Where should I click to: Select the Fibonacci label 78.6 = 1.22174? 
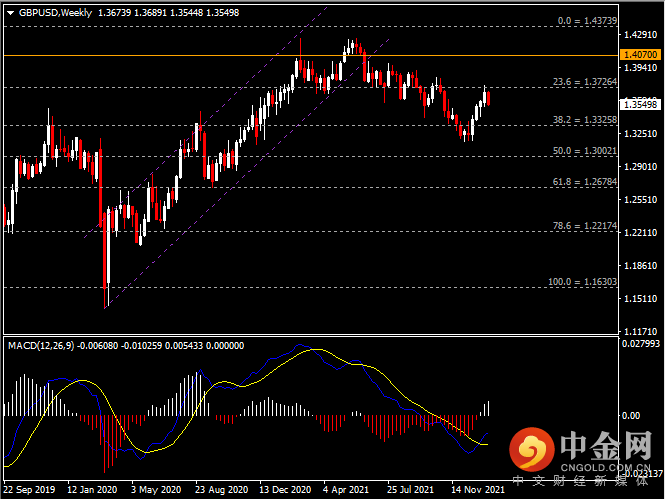pyautogui.click(x=584, y=226)
